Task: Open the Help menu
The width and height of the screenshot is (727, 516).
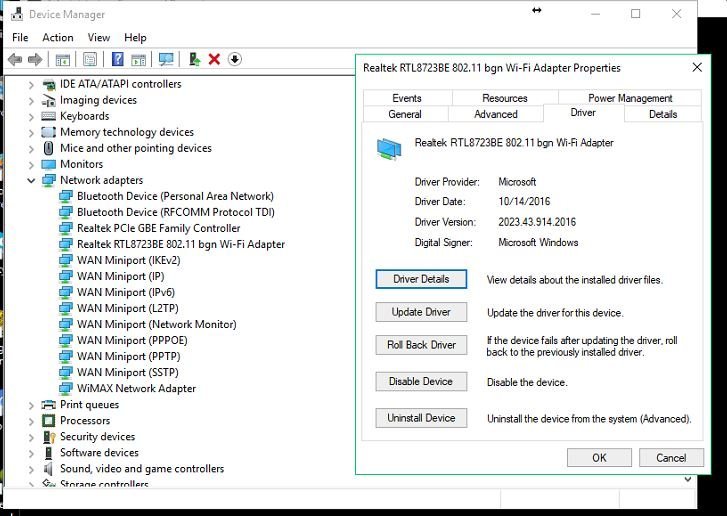Action: [135, 38]
